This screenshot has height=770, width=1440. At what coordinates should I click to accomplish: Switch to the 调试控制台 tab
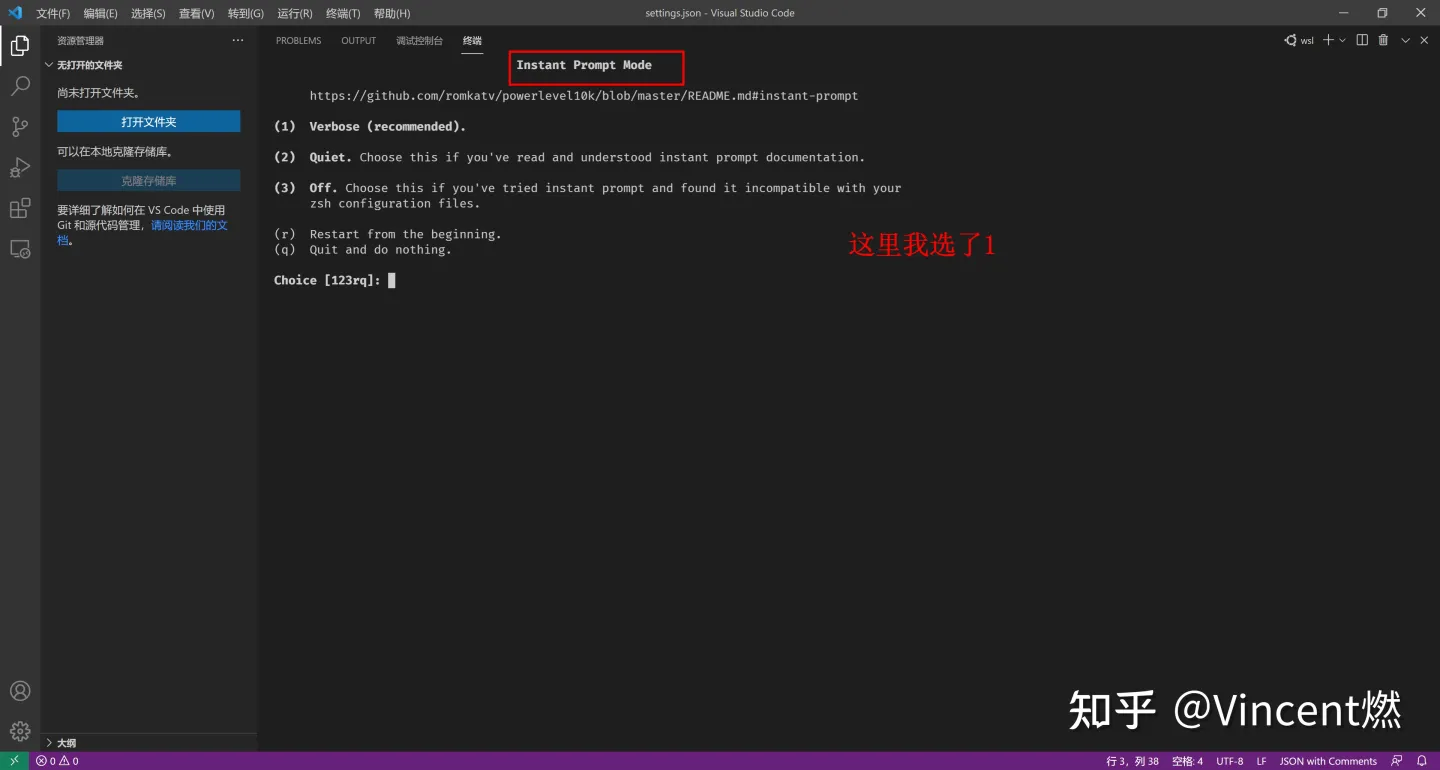tap(419, 41)
